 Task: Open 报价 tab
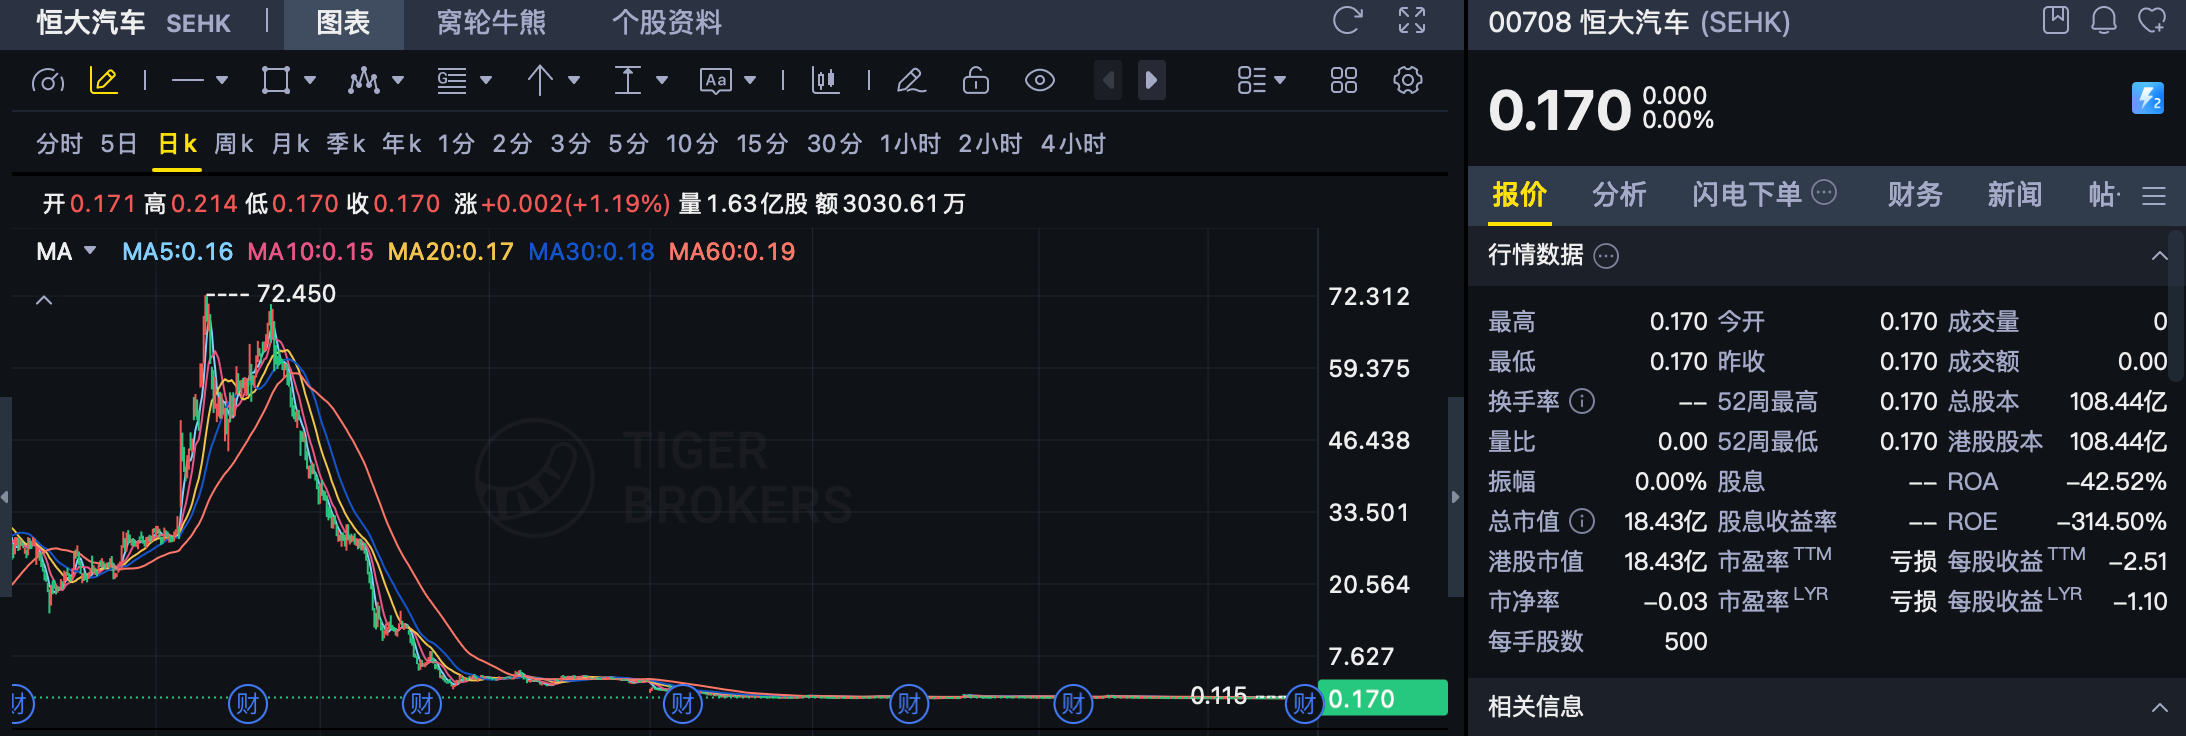coord(1519,194)
